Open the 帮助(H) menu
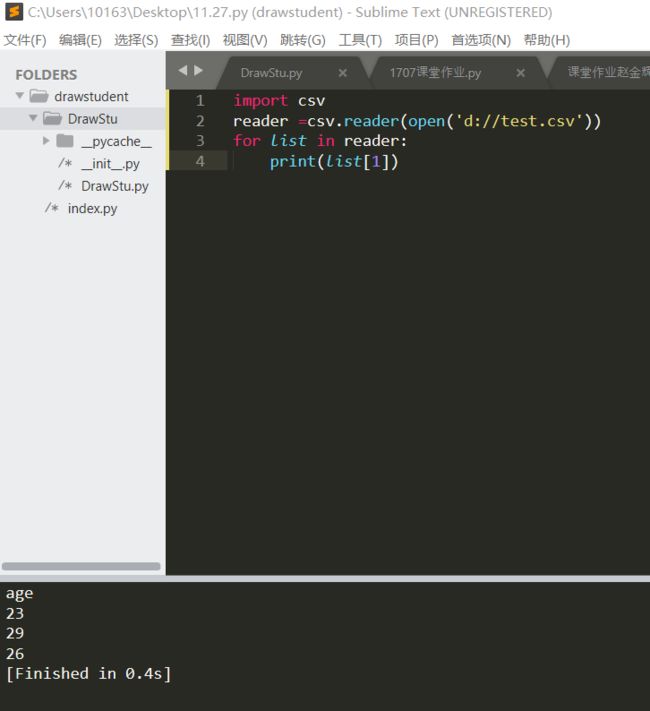The height and width of the screenshot is (711, 650). click(547, 40)
